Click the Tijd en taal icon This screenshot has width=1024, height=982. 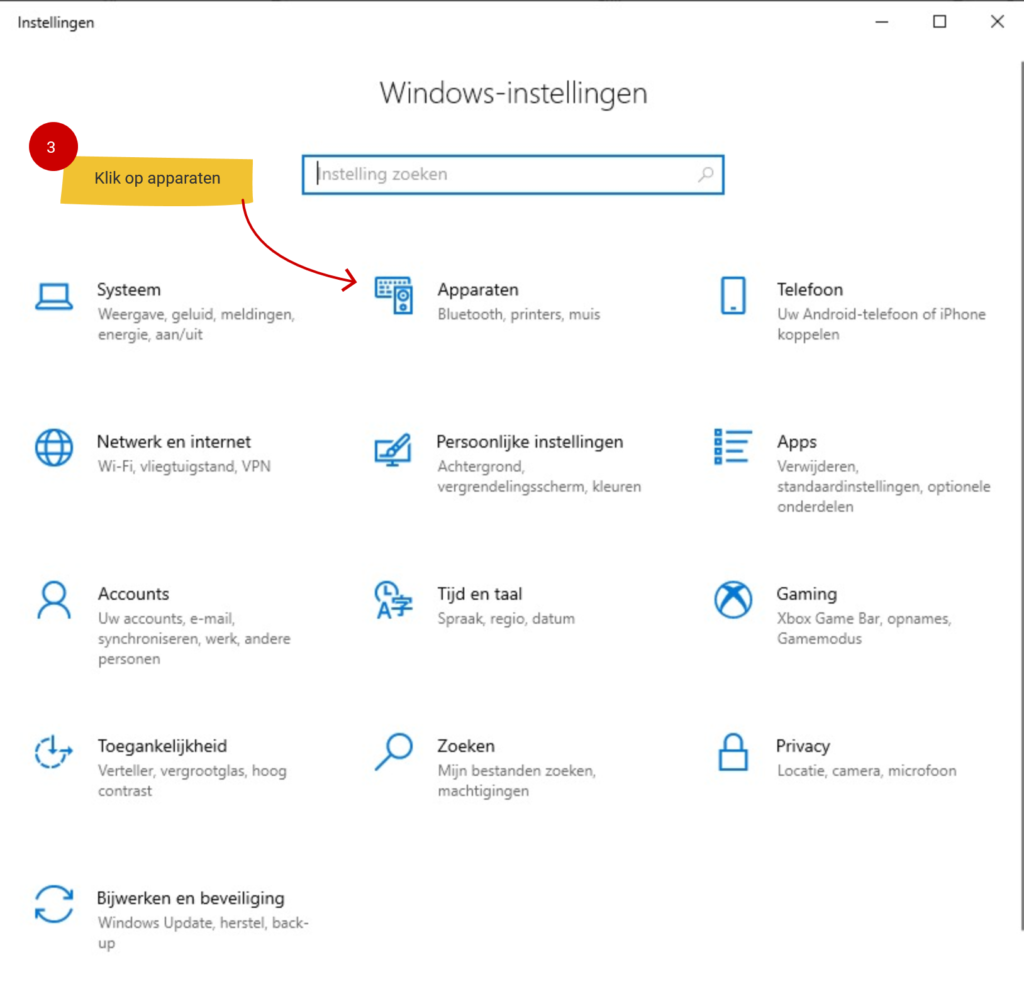pyautogui.click(x=393, y=600)
